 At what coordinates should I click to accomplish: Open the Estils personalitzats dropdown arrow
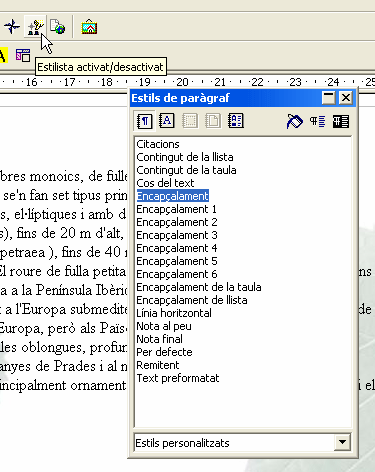pos(342,443)
